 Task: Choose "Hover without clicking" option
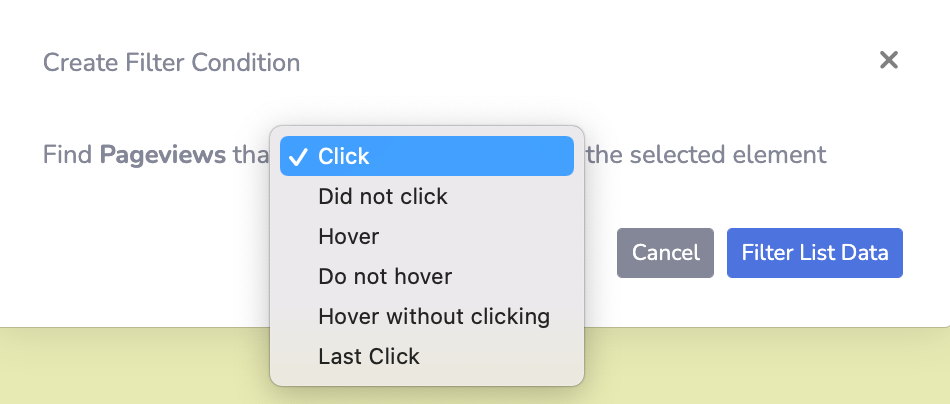[x=434, y=316]
